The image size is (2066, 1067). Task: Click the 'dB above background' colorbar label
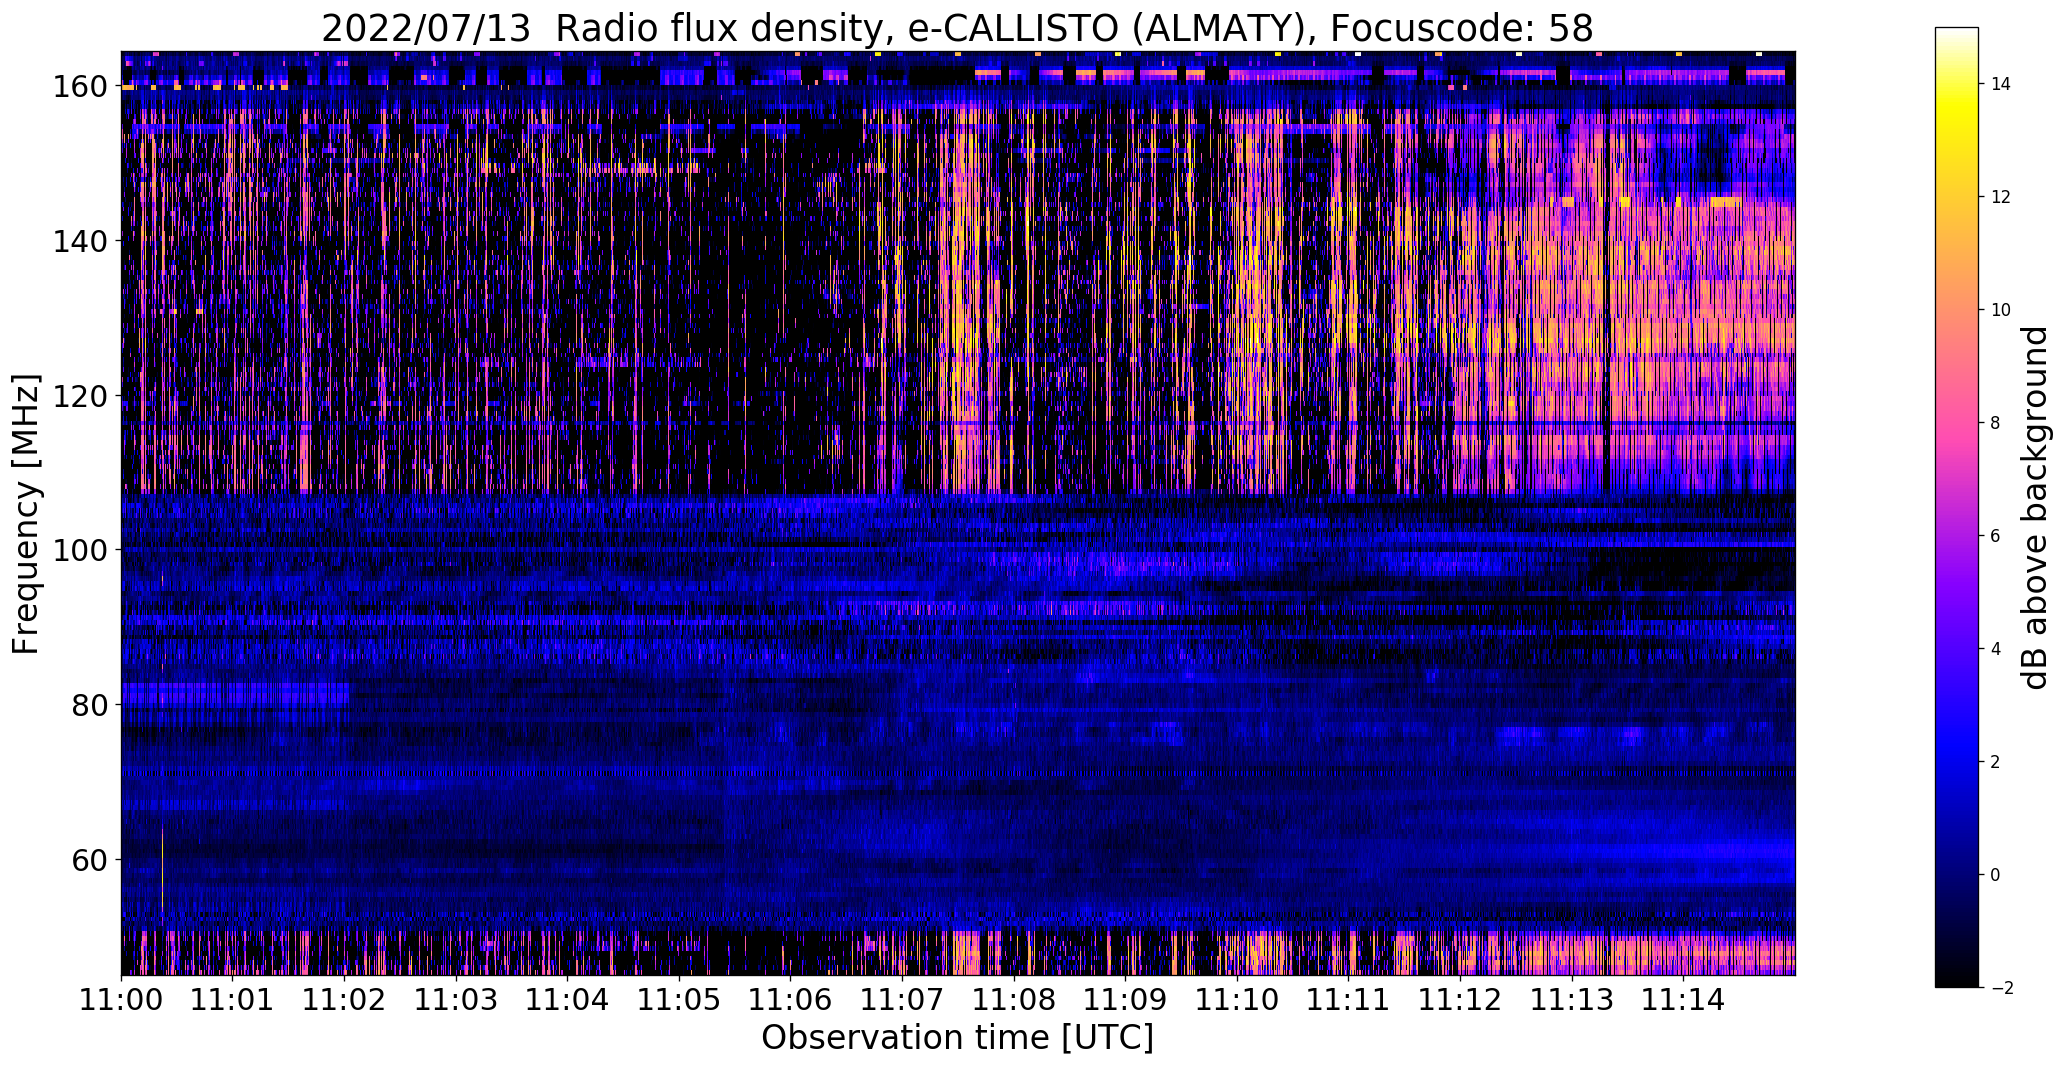(x=2034, y=507)
